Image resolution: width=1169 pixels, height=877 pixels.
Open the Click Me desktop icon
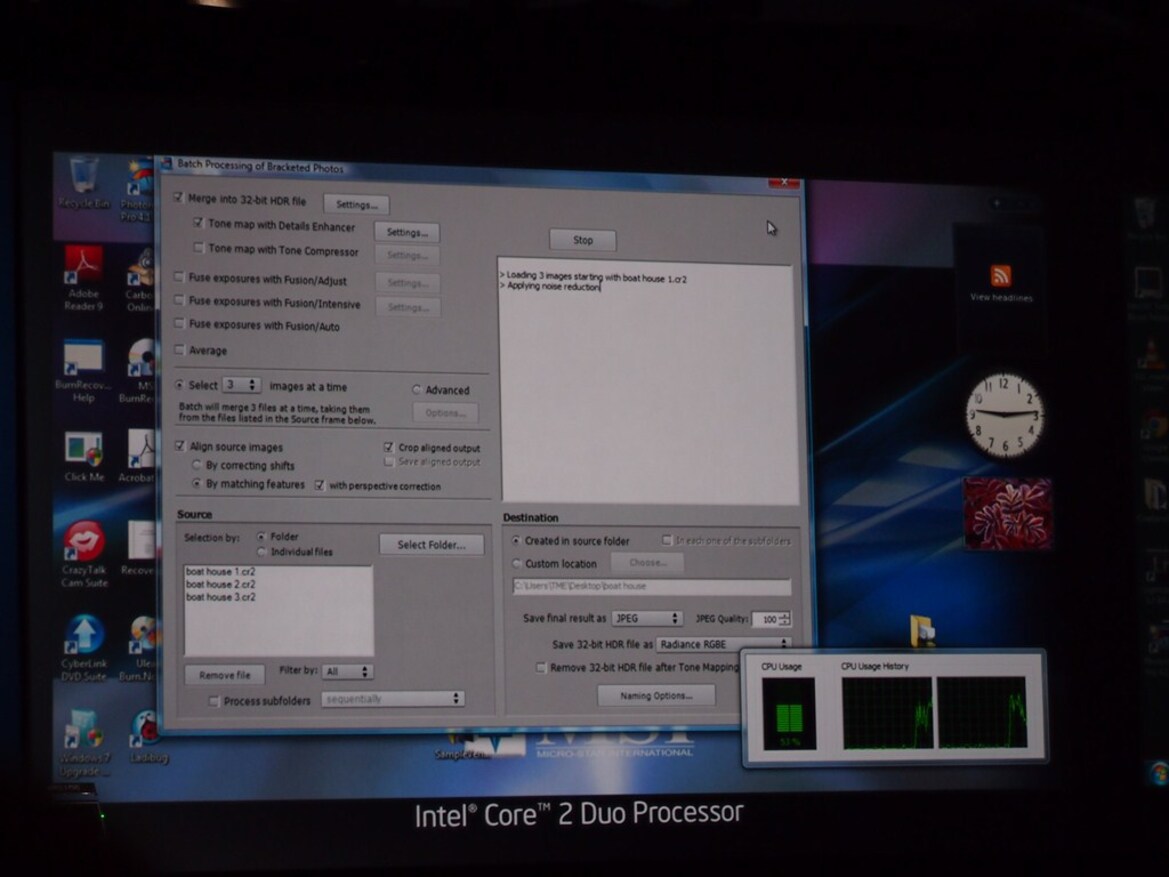click(x=84, y=456)
